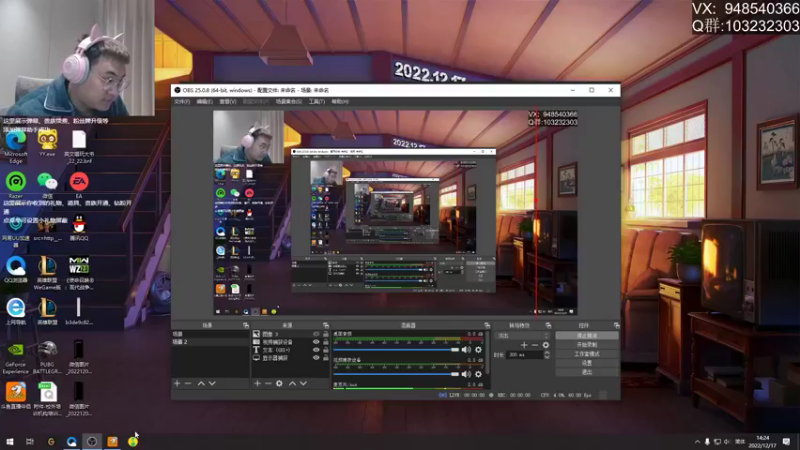Screen dimensions: 800x450
Task: Open the 帮助(H) menu in OBS
Action: 340,102
